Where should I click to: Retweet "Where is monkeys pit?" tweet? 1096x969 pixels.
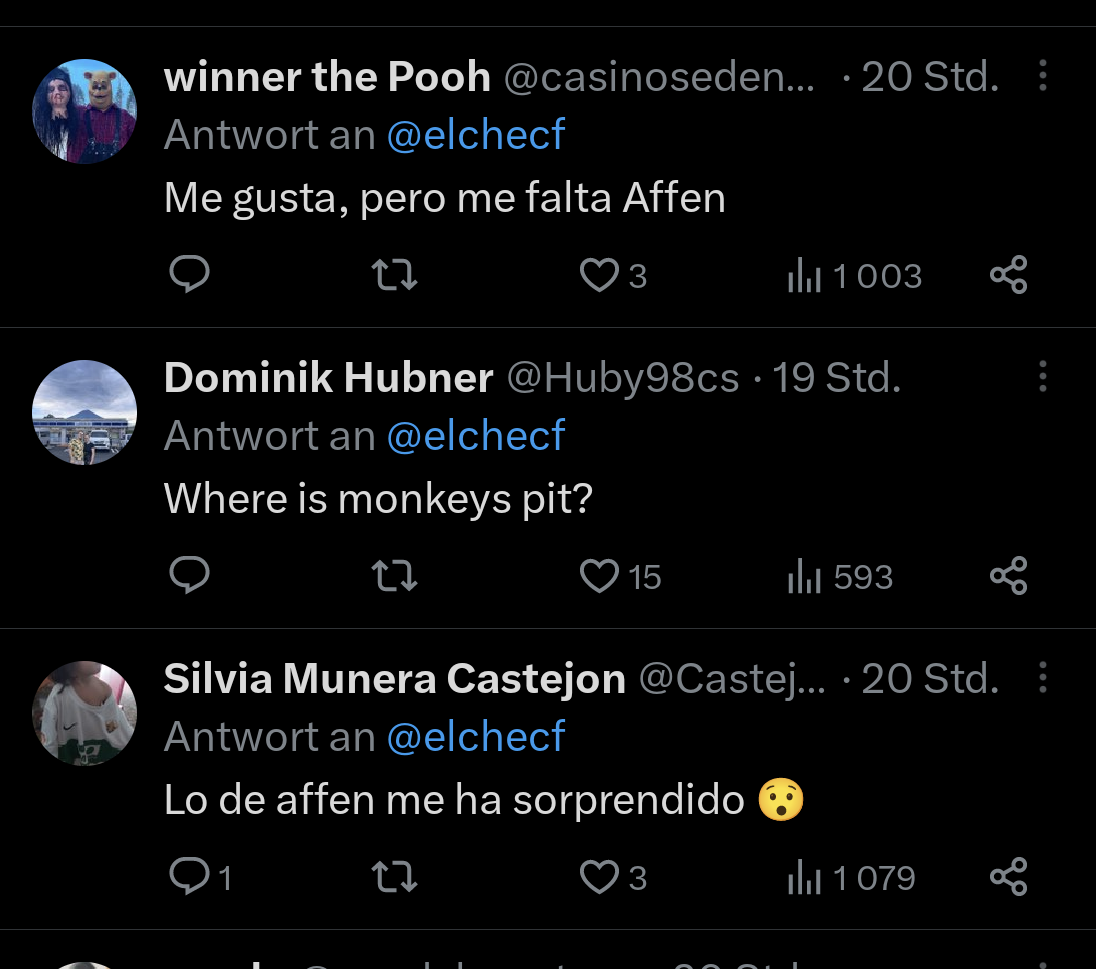(x=394, y=575)
